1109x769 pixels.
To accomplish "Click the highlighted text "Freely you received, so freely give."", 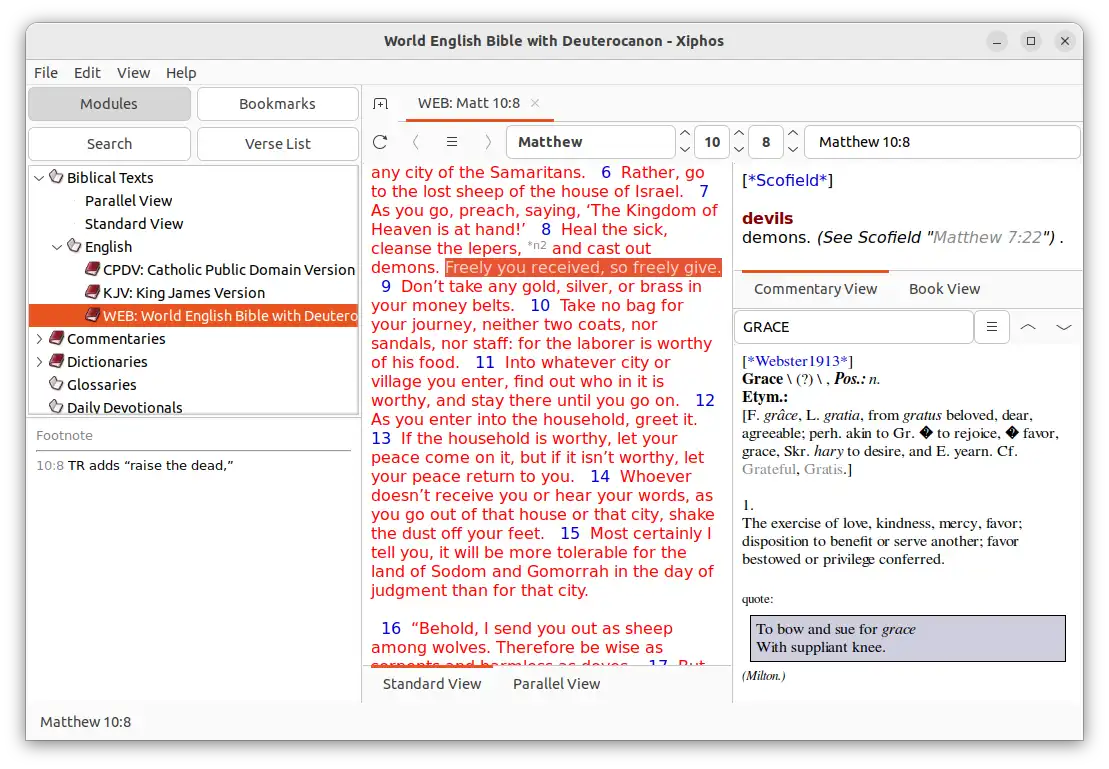I will [583, 267].
